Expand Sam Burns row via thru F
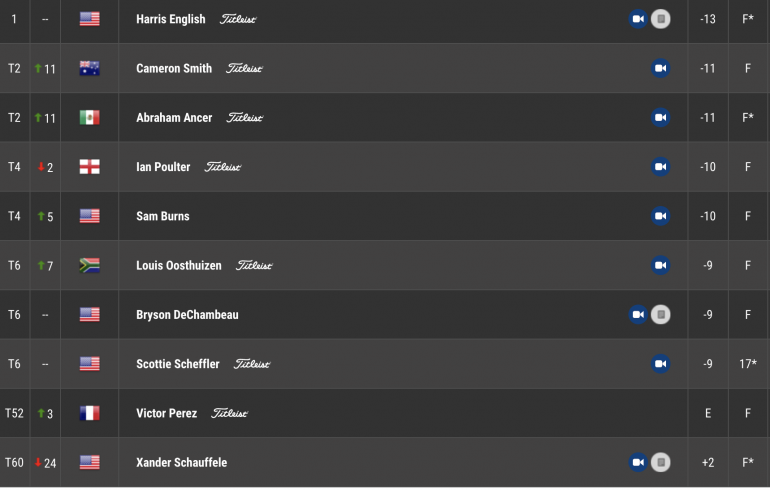770x490 pixels. click(747, 216)
